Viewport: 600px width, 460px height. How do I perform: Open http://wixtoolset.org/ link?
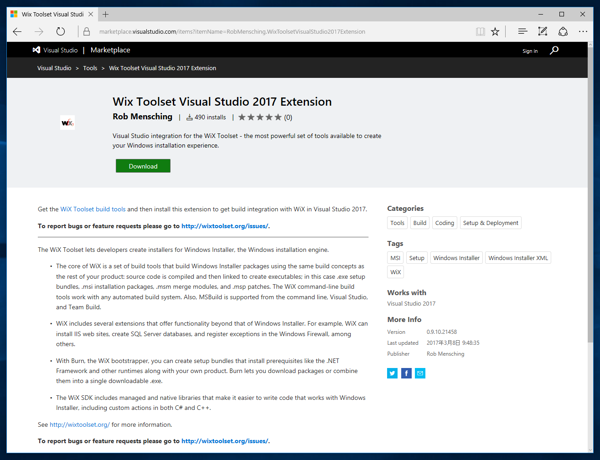[x=80, y=425]
